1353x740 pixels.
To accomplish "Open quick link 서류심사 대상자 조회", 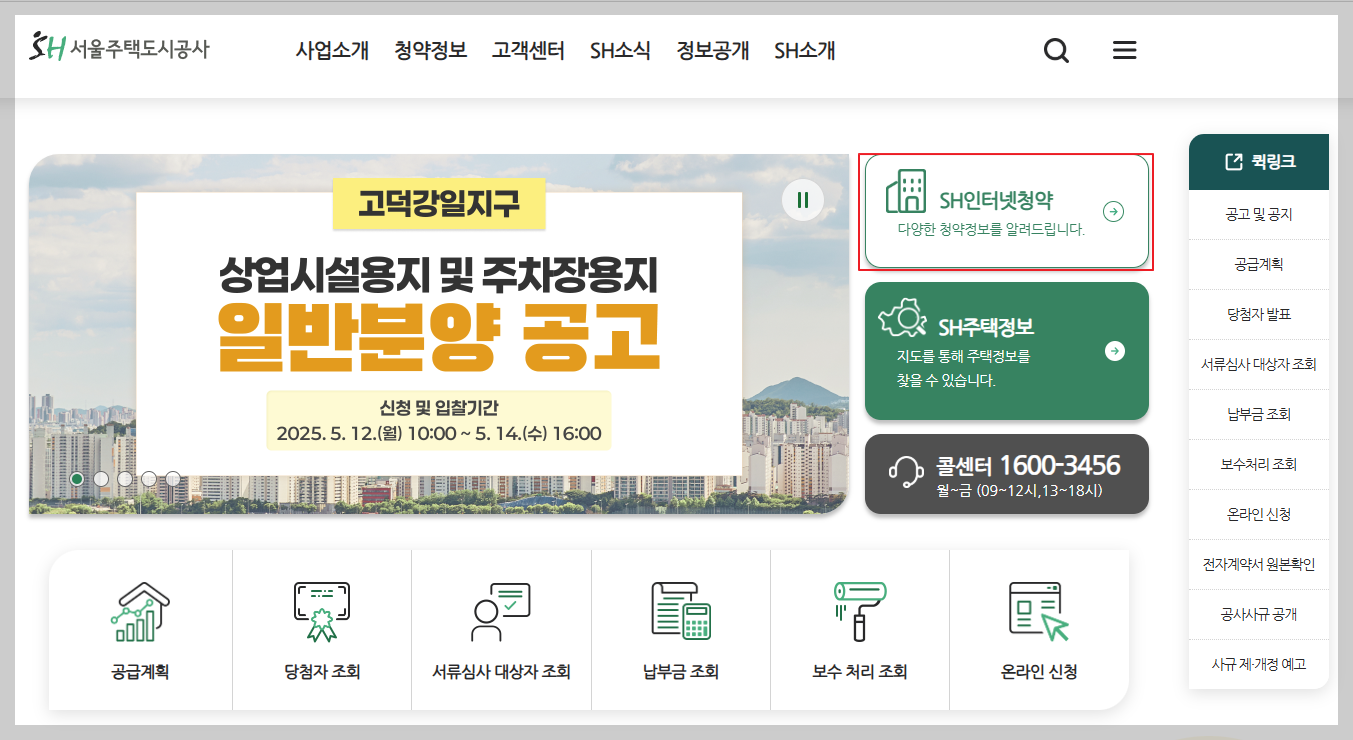I will tap(1259, 364).
